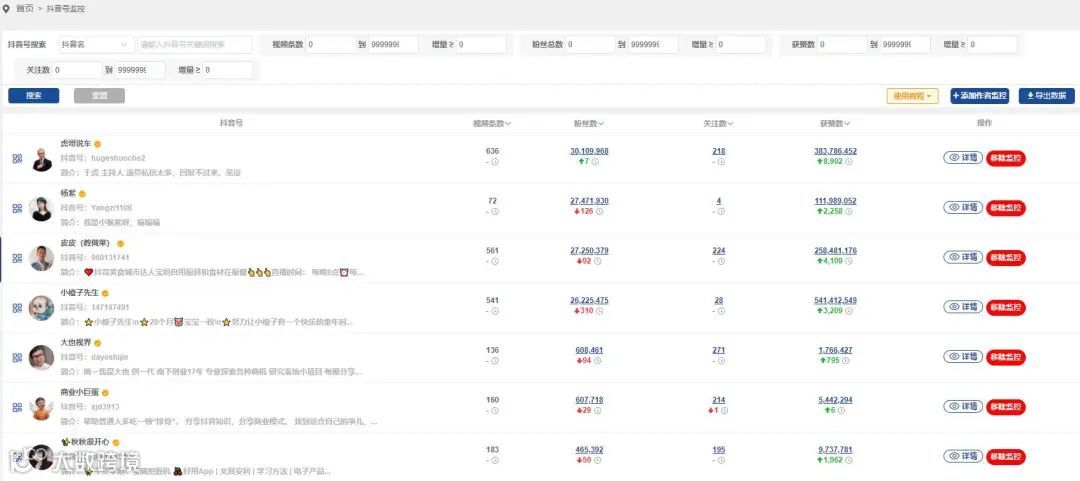Open fan count link 607,718
Screen dimensions: 1080x481
coord(590,400)
